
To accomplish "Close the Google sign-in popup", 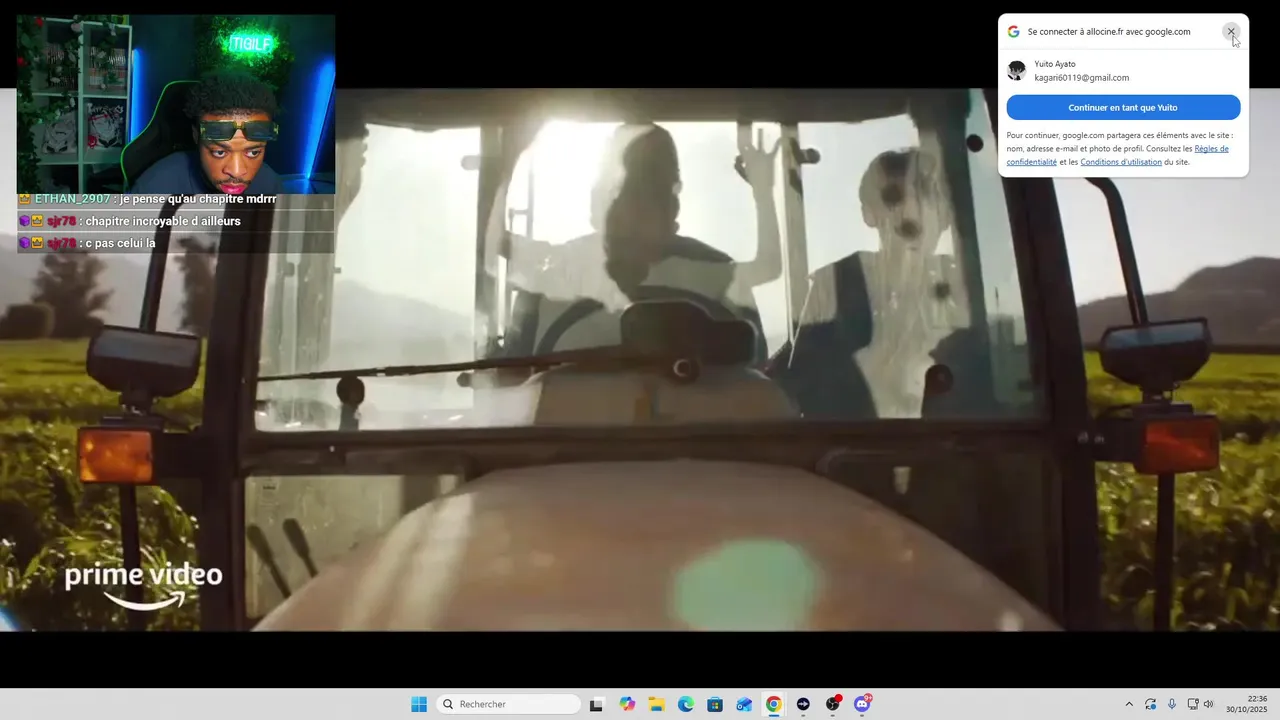I will click(1231, 32).
